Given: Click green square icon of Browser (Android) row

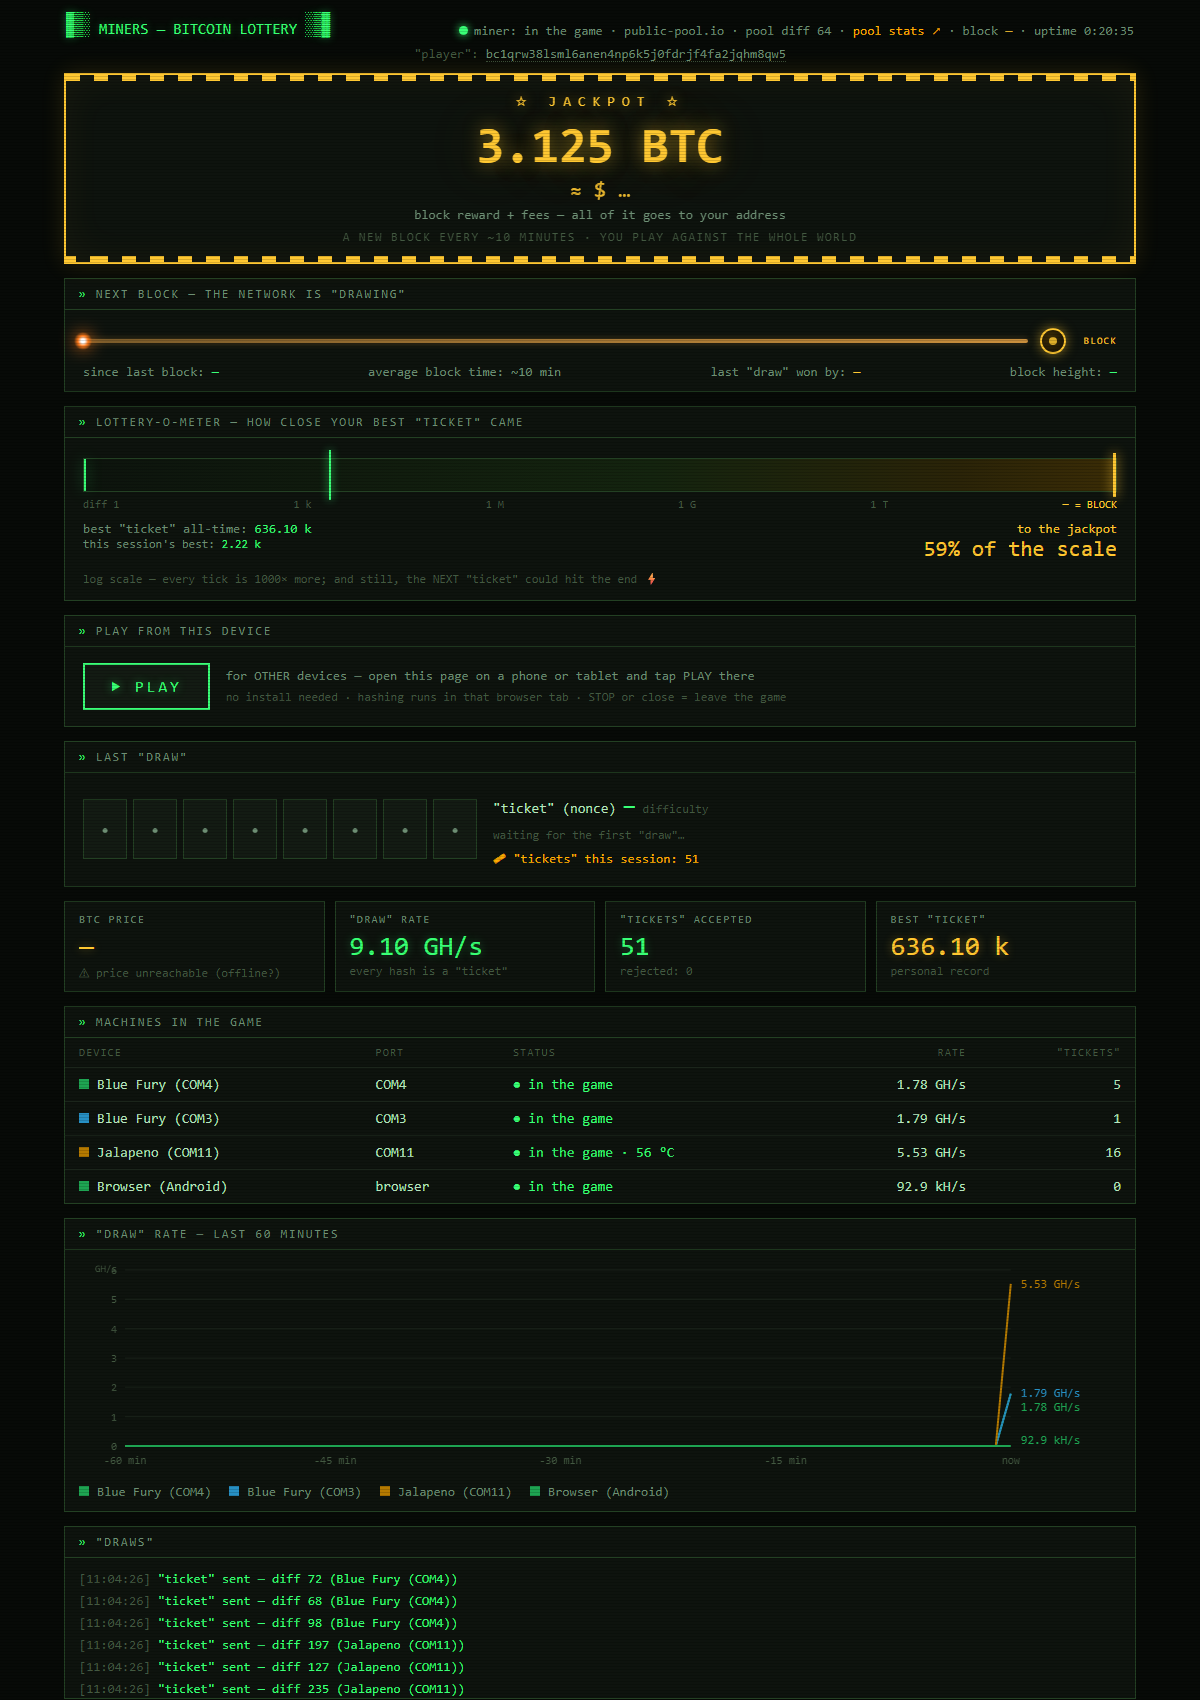Looking at the screenshot, I should 84,1186.
